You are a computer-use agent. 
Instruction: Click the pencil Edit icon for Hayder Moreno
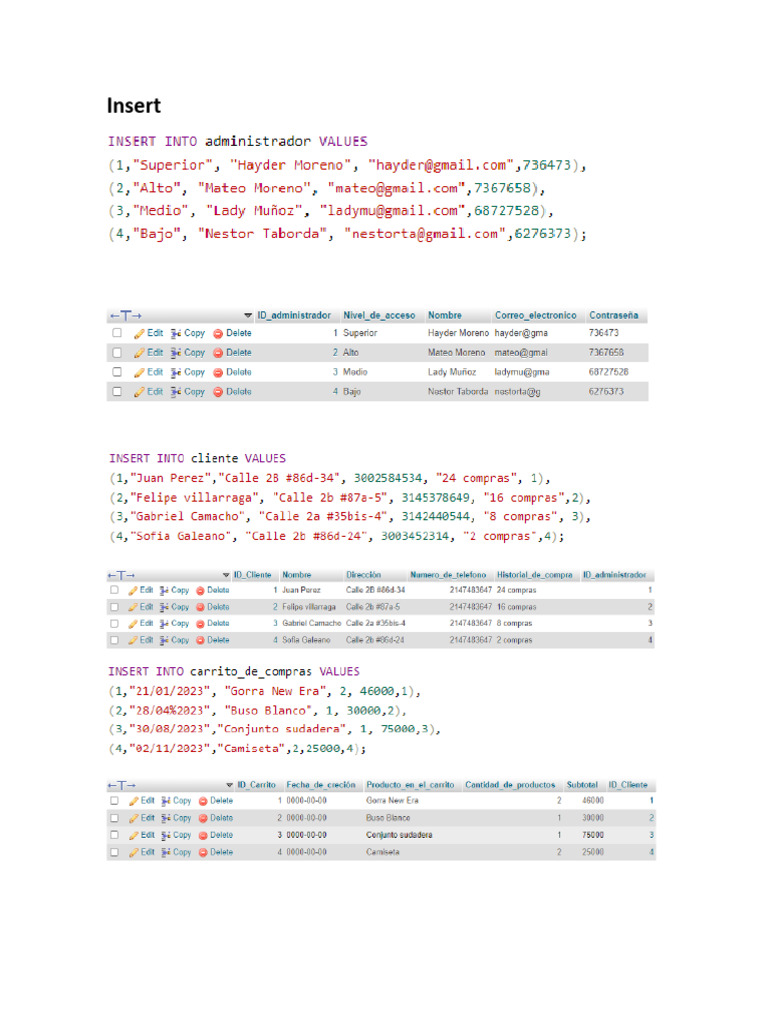coord(140,332)
